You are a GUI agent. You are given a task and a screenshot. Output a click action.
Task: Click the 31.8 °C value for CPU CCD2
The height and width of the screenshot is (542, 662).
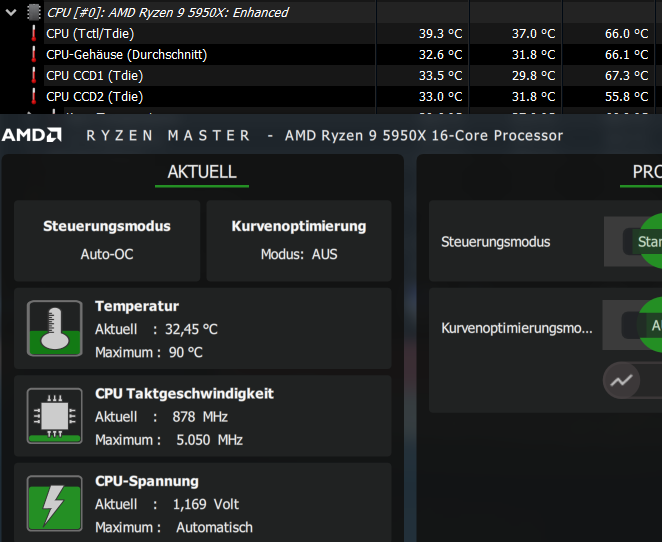[533, 97]
